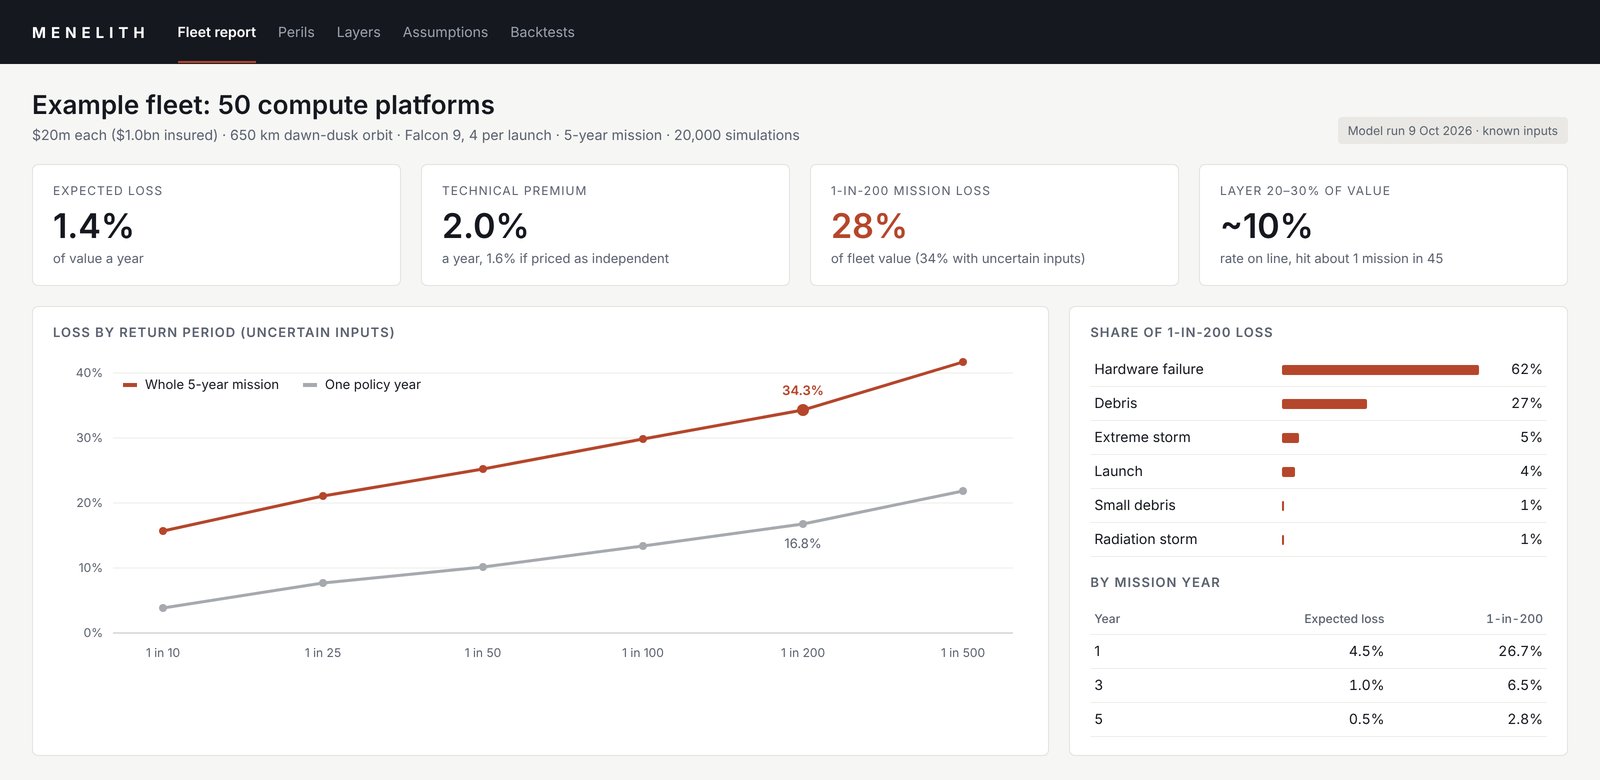Click the red 1 in 50 data point

[483, 469]
